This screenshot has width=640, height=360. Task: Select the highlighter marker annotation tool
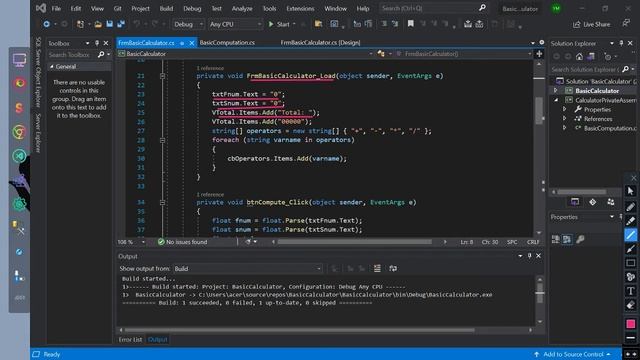631,221
